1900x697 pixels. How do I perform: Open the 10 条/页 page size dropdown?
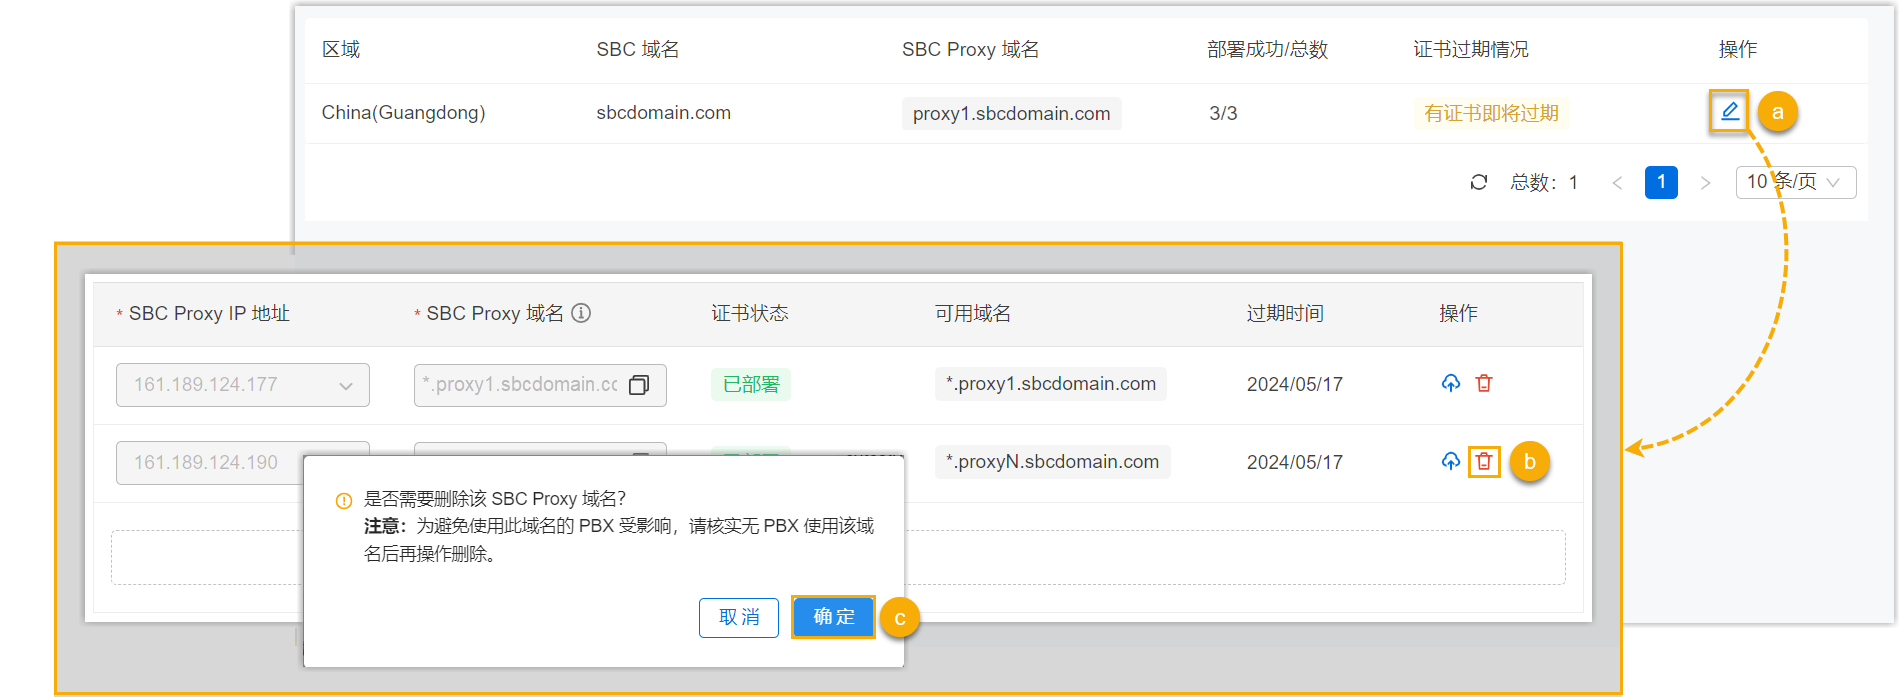pos(1795,182)
